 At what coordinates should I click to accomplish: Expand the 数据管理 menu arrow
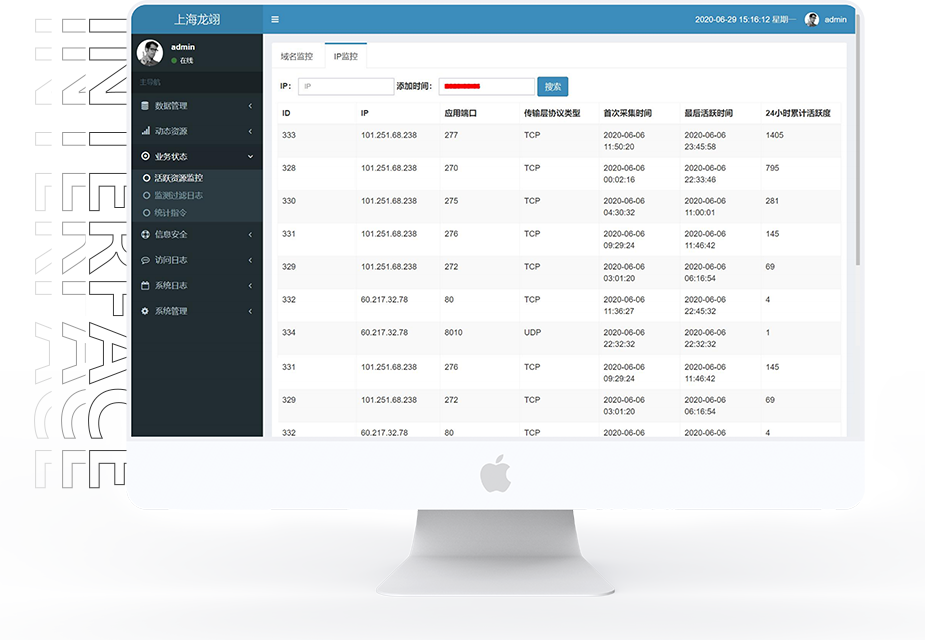click(250, 106)
